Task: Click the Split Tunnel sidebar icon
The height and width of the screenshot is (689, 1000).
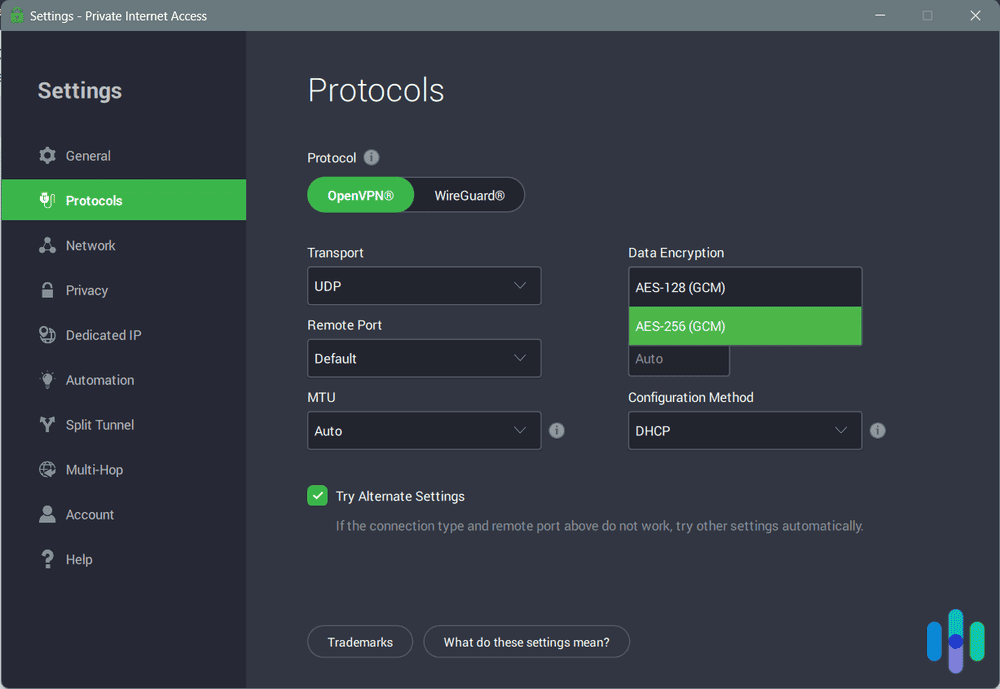Action: point(47,424)
